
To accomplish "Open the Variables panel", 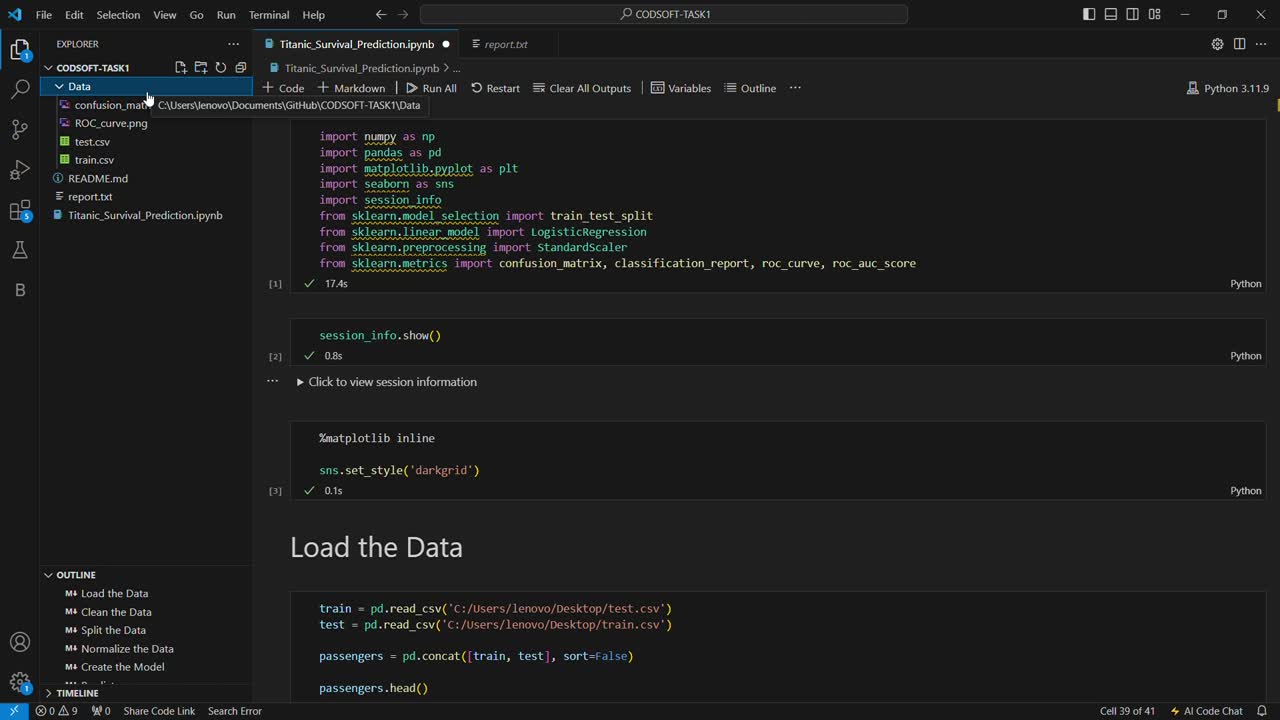I will click(x=681, y=88).
